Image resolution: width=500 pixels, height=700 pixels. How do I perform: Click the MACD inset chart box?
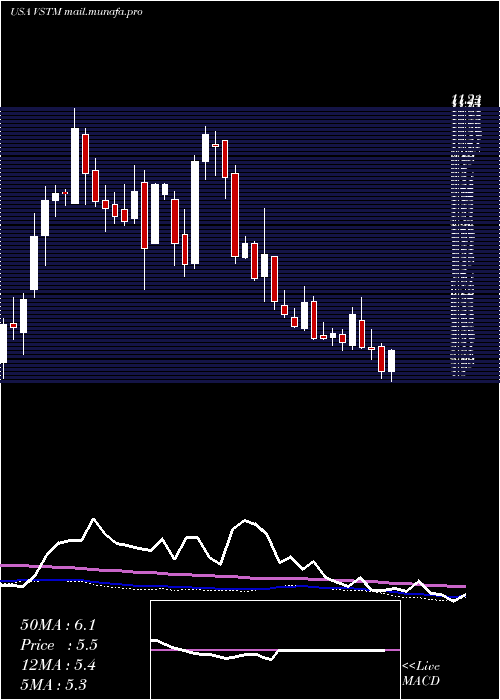(275, 650)
